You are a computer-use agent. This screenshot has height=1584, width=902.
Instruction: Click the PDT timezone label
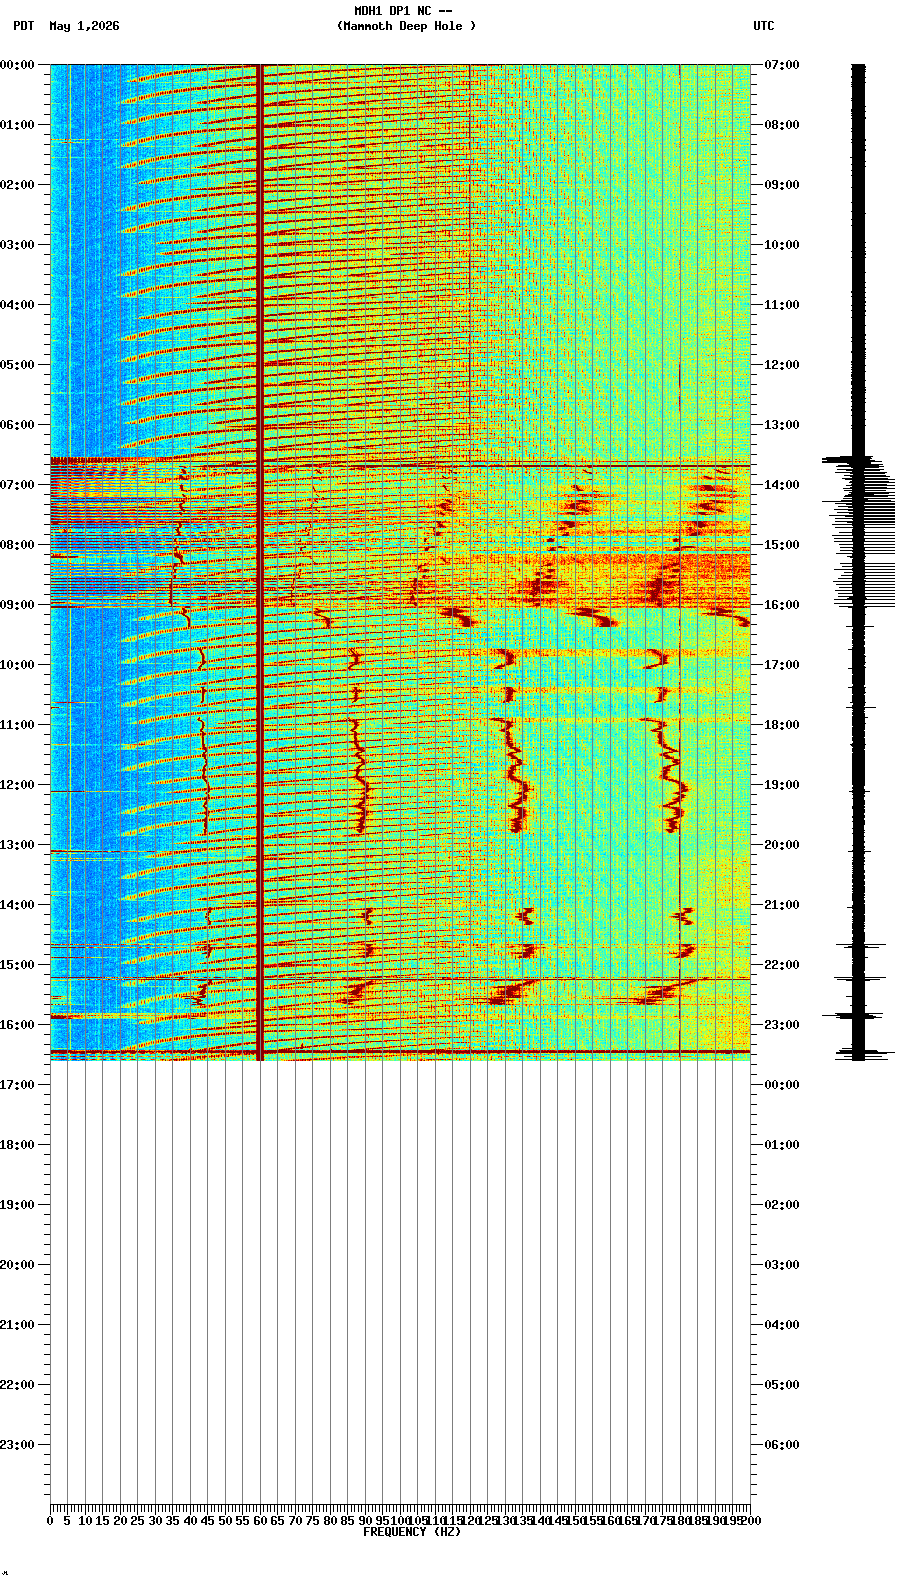click(x=23, y=26)
